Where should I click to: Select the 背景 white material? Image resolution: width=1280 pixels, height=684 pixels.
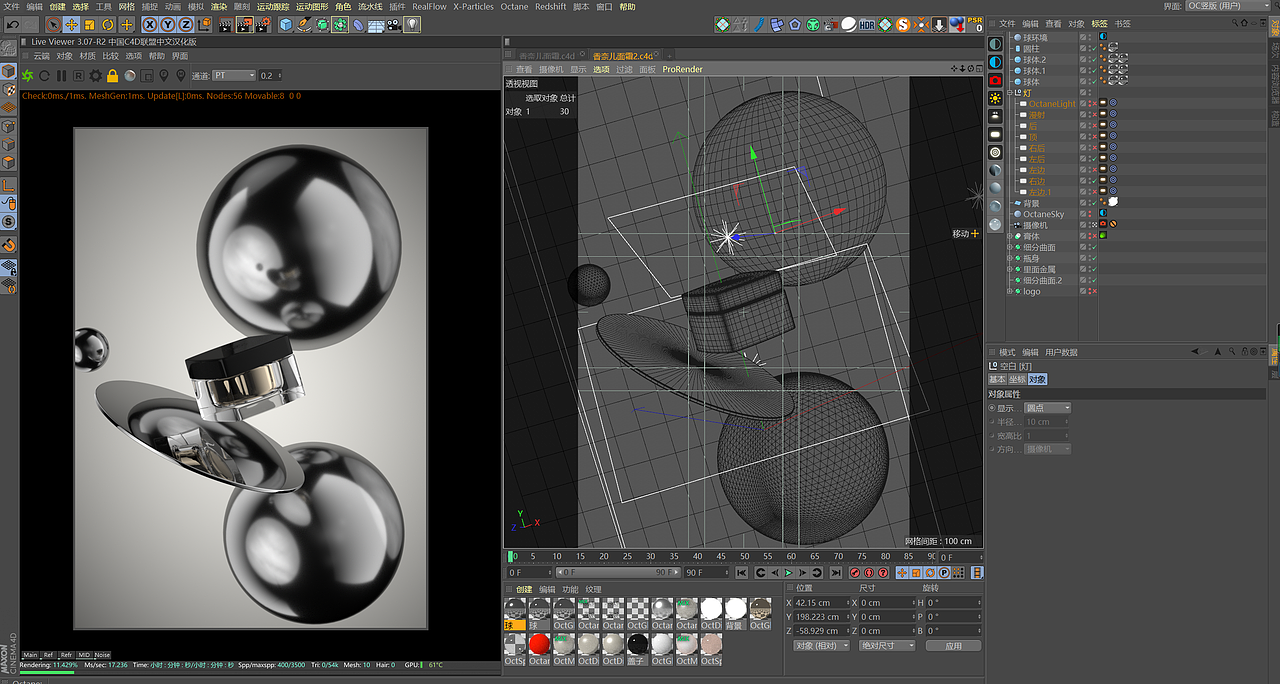click(x=735, y=609)
